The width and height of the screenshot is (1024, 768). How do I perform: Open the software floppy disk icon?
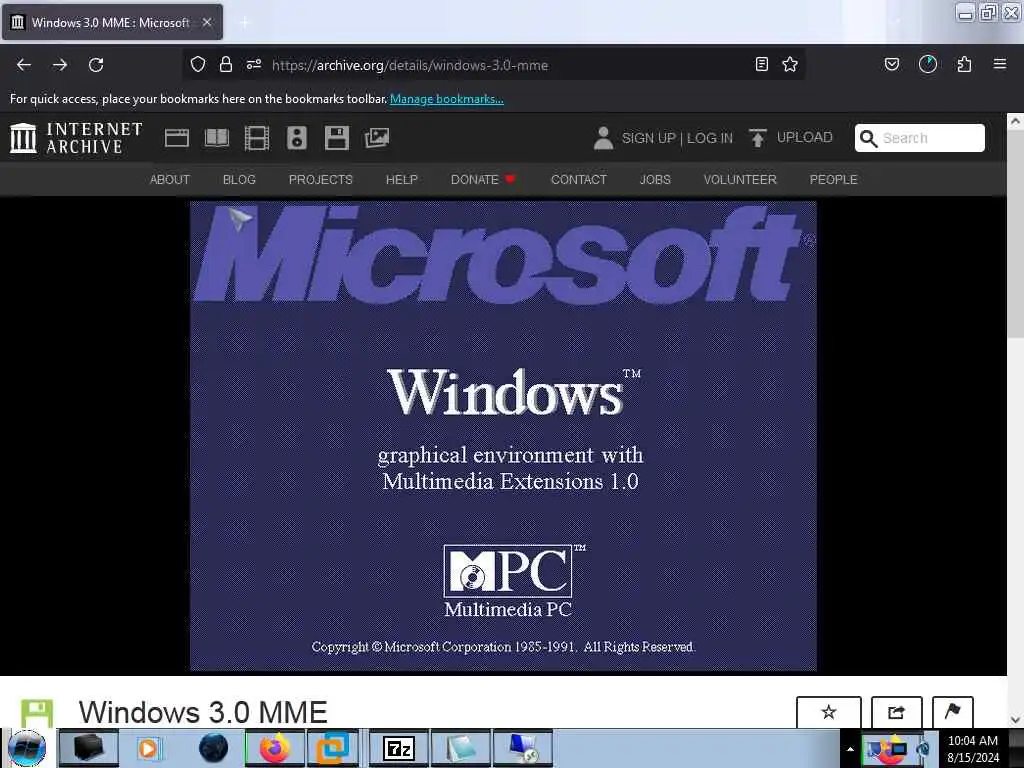pos(337,138)
